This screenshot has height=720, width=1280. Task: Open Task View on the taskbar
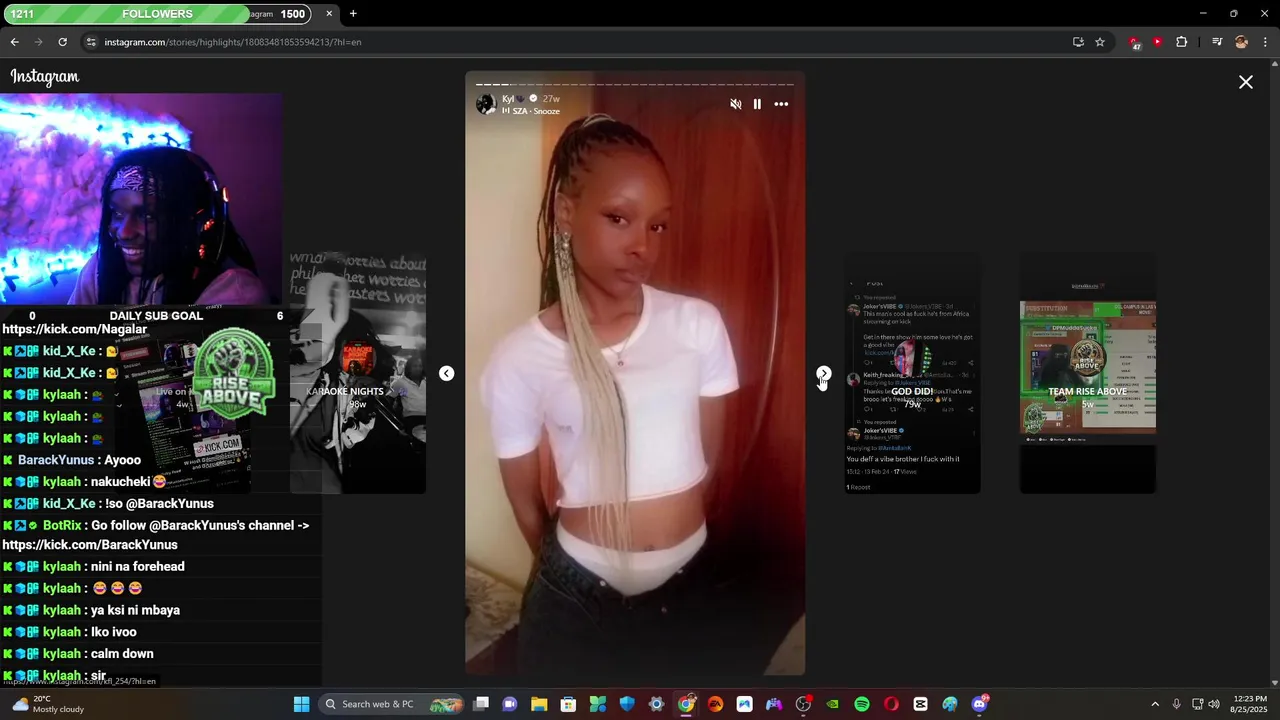[481, 704]
